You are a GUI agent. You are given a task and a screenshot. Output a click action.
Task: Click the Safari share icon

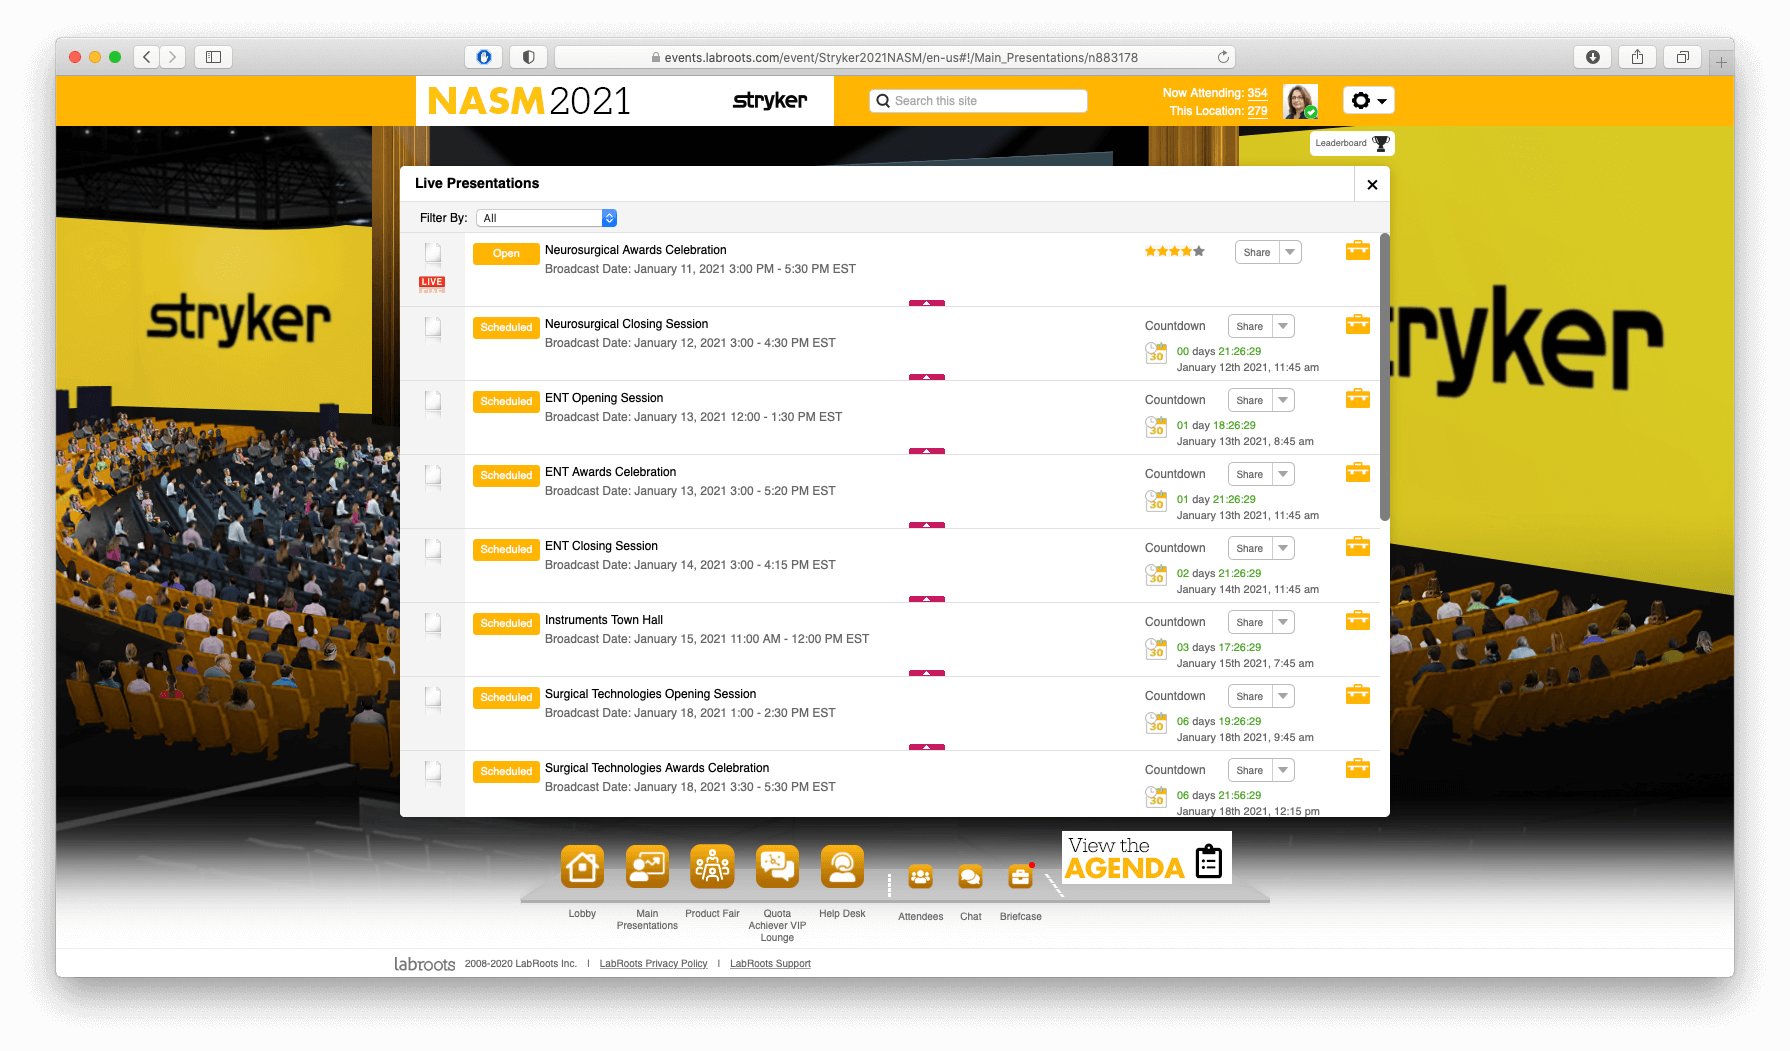click(x=1637, y=57)
